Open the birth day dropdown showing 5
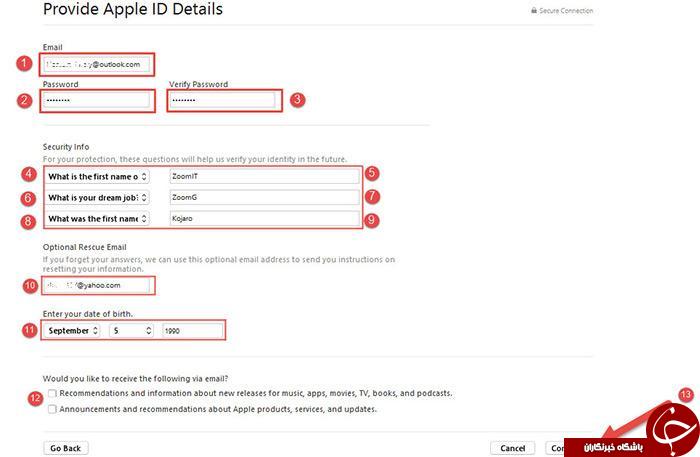Screen dimensions: 700x457 point(131,331)
